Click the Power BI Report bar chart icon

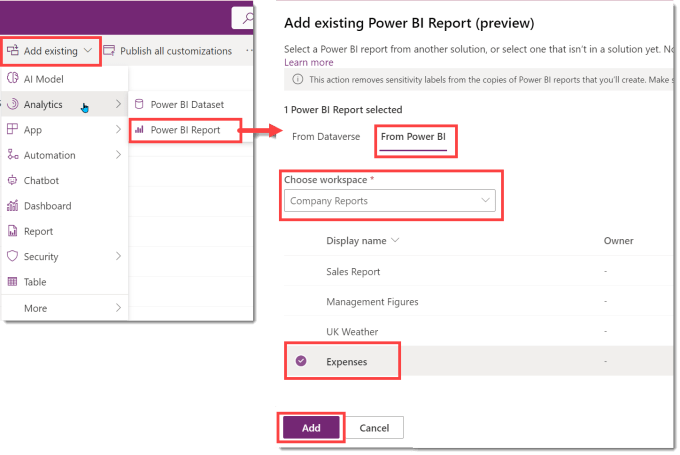click(140, 129)
